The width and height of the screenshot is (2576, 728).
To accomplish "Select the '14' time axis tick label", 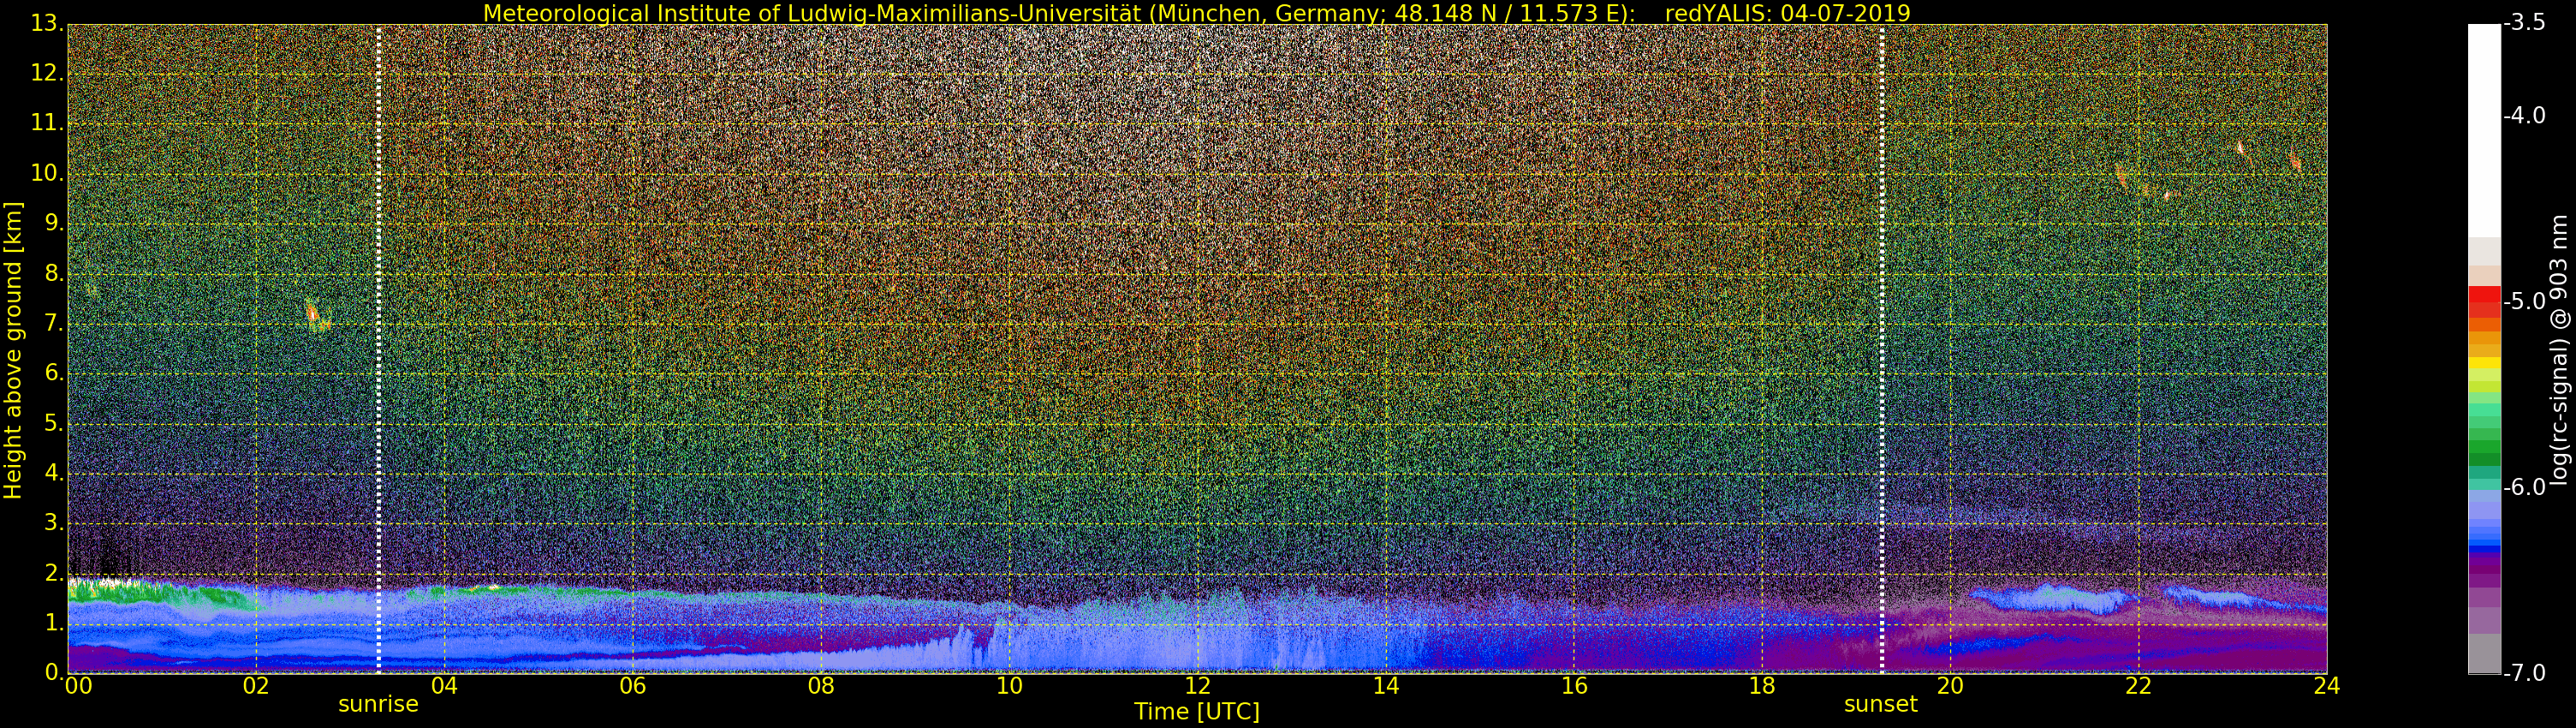I will pyautogui.click(x=1385, y=685).
